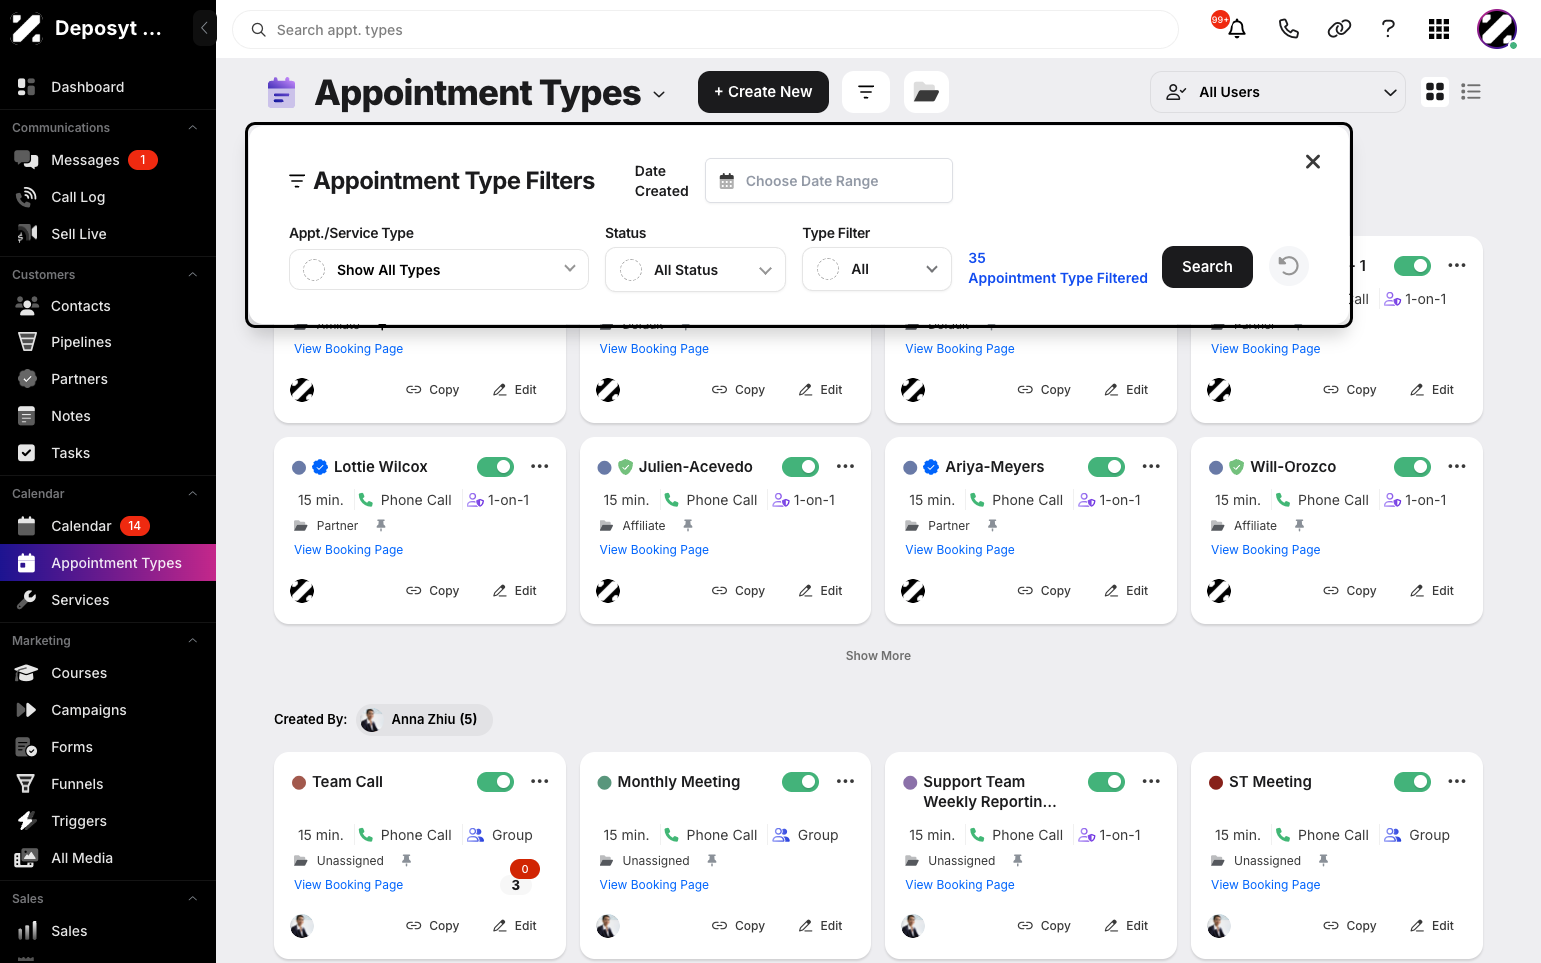Click the red color dot on ST Meeting
Screen dimensions: 1541x963
(x=1216, y=782)
